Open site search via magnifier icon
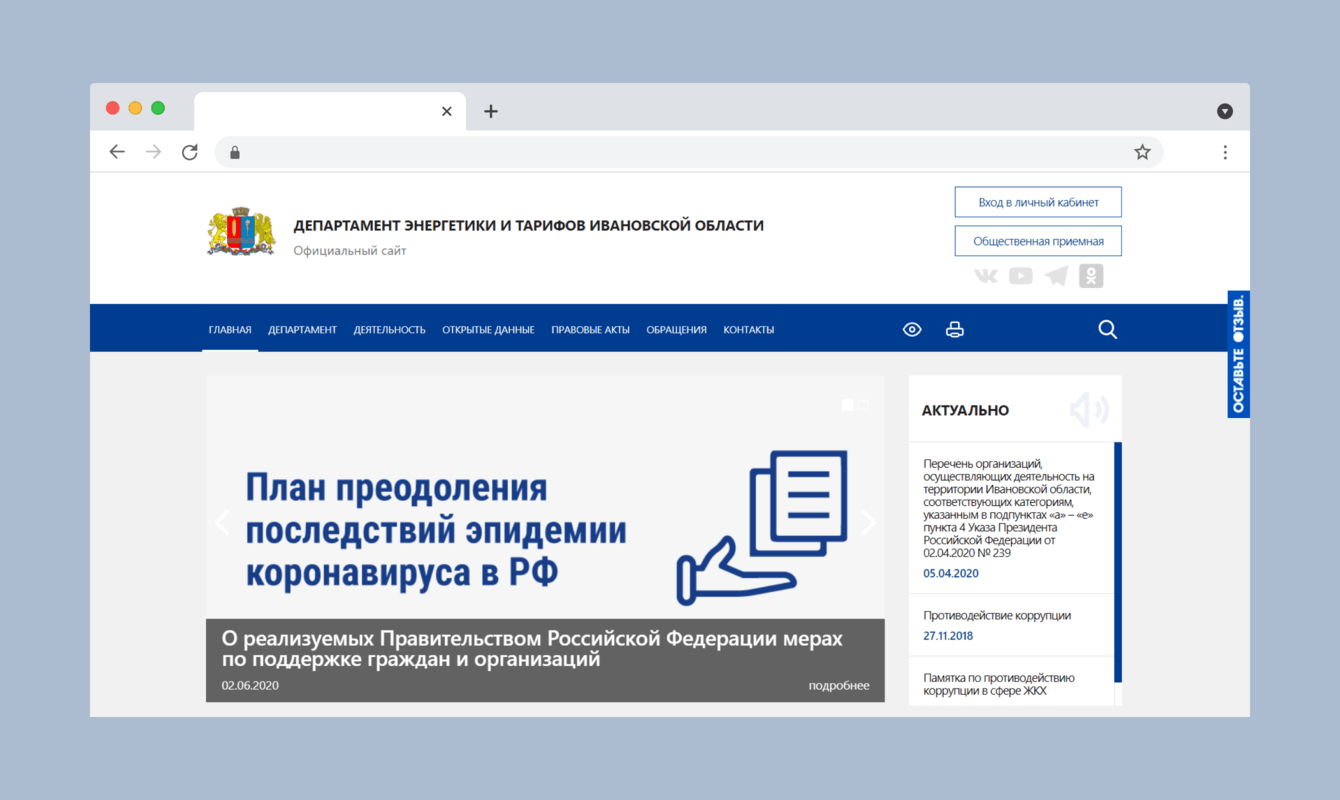1340x800 pixels. pos(1107,329)
